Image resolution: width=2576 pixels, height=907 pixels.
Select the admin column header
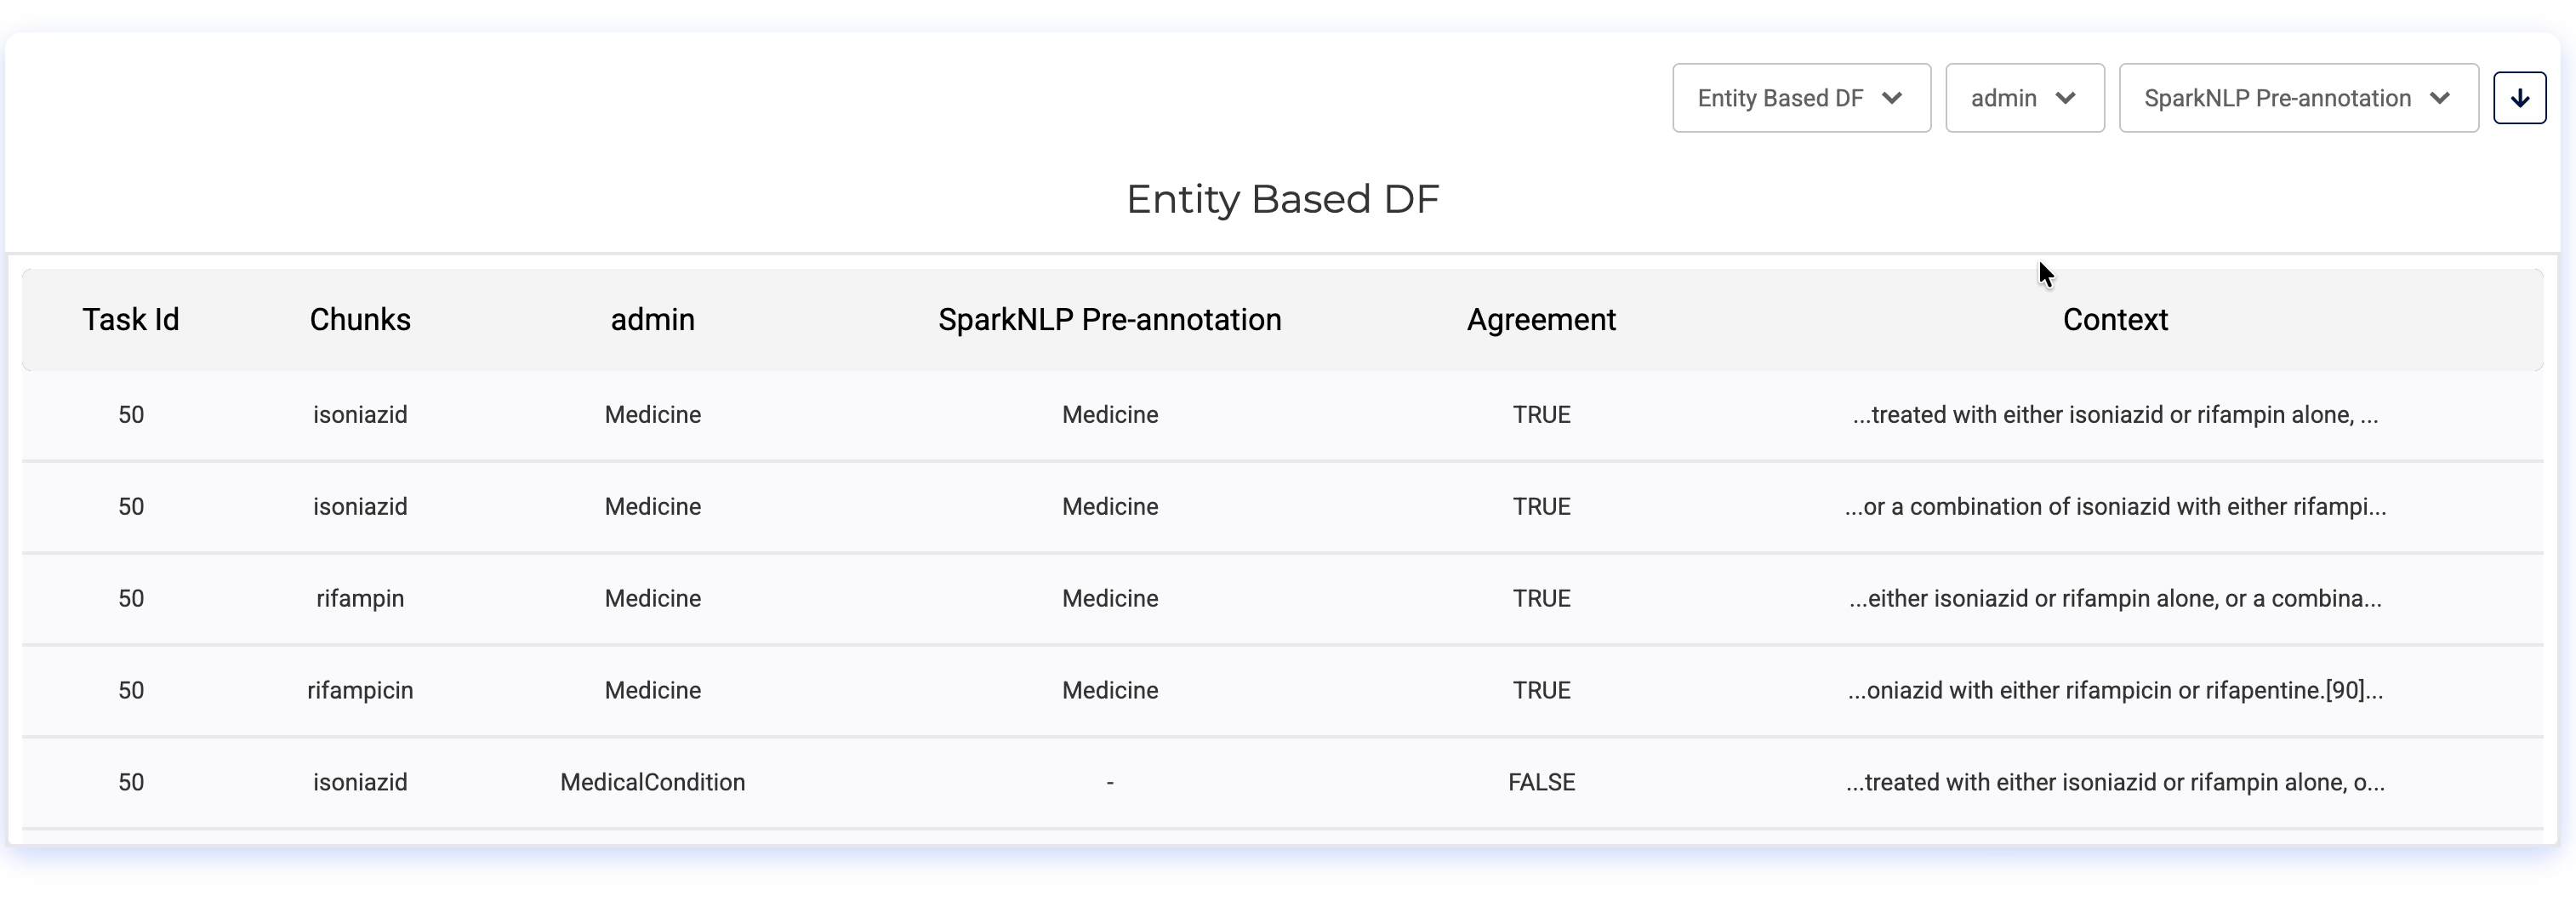pyautogui.click(x=652, y=320)
